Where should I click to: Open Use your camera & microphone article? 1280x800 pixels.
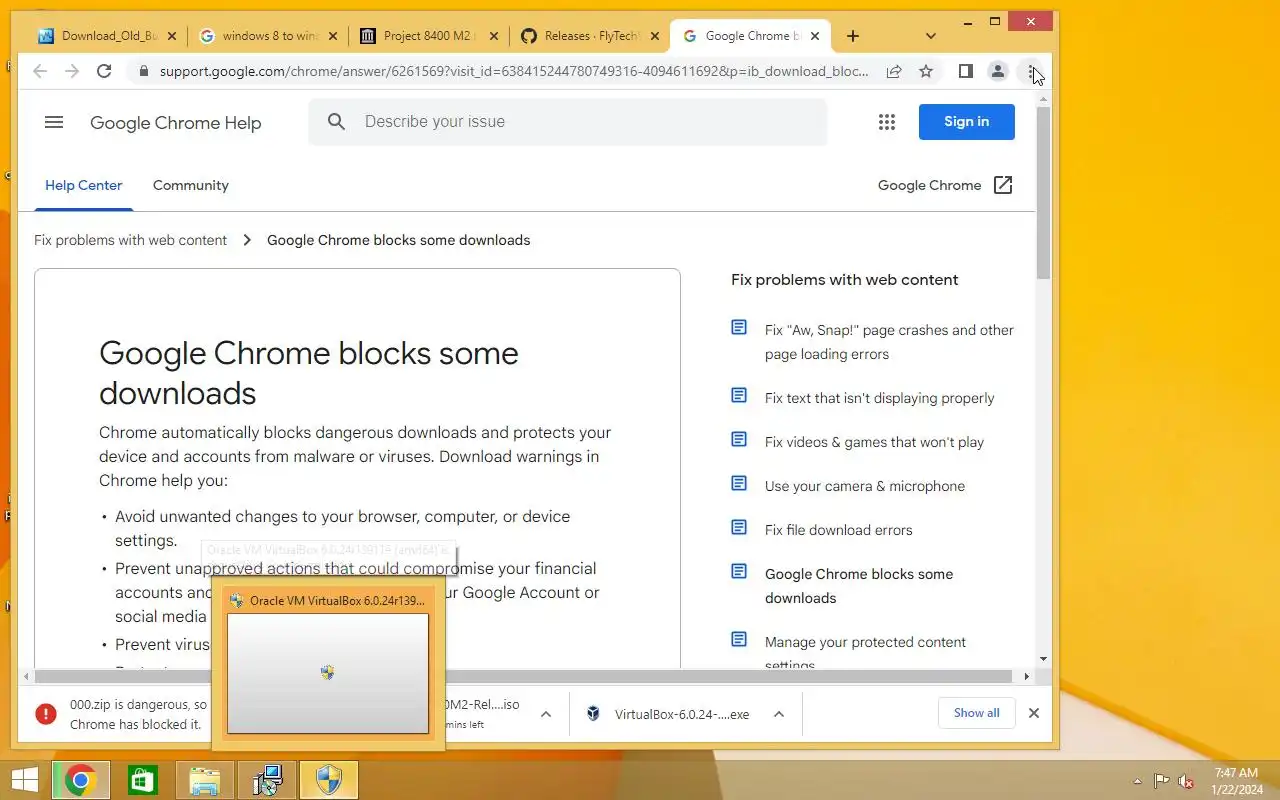tap(865, 486)
